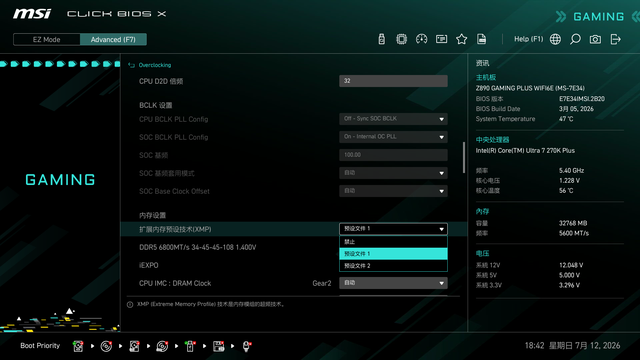Viewport: 640px width, 360px height.
Task: Click the 5600 MT/s memory frequency value
Action: pyautogui.click(x=573, y=233)
